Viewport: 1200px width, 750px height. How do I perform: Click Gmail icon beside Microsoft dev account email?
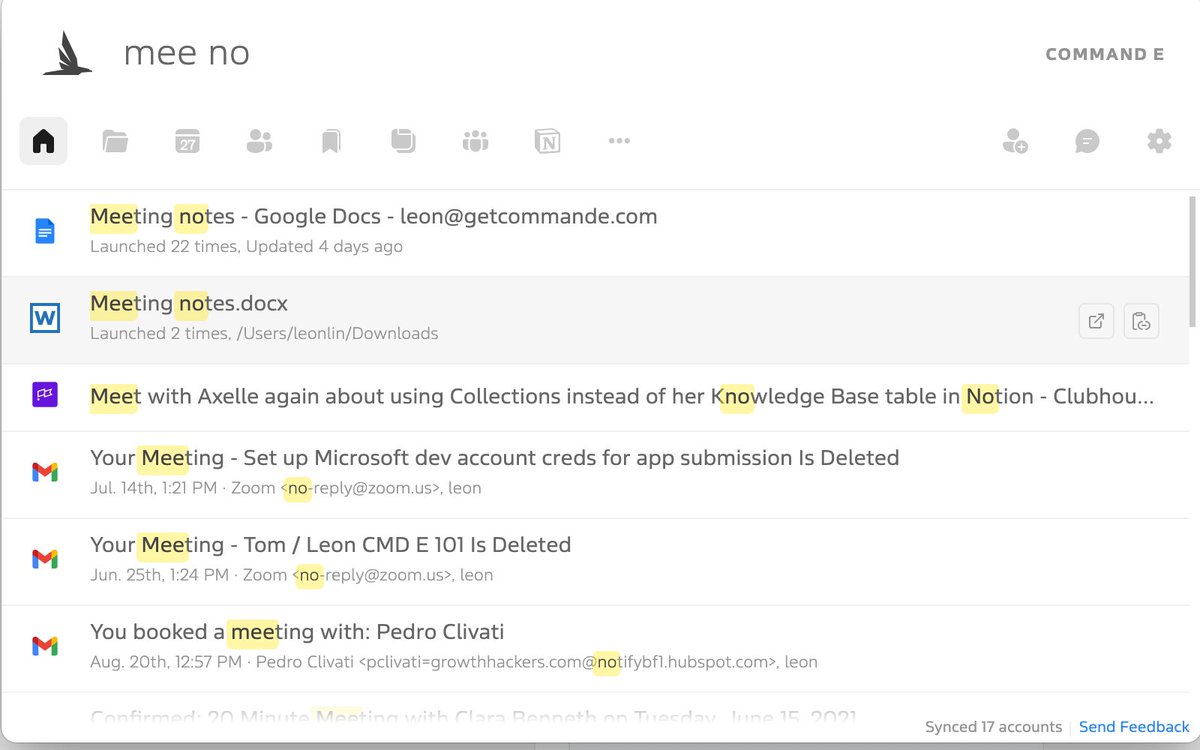(x=45, y=473)
